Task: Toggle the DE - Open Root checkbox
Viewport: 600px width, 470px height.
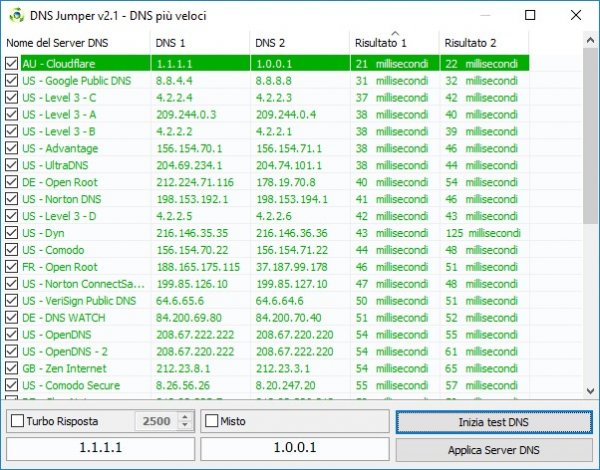Action: [x=11, y=182]
